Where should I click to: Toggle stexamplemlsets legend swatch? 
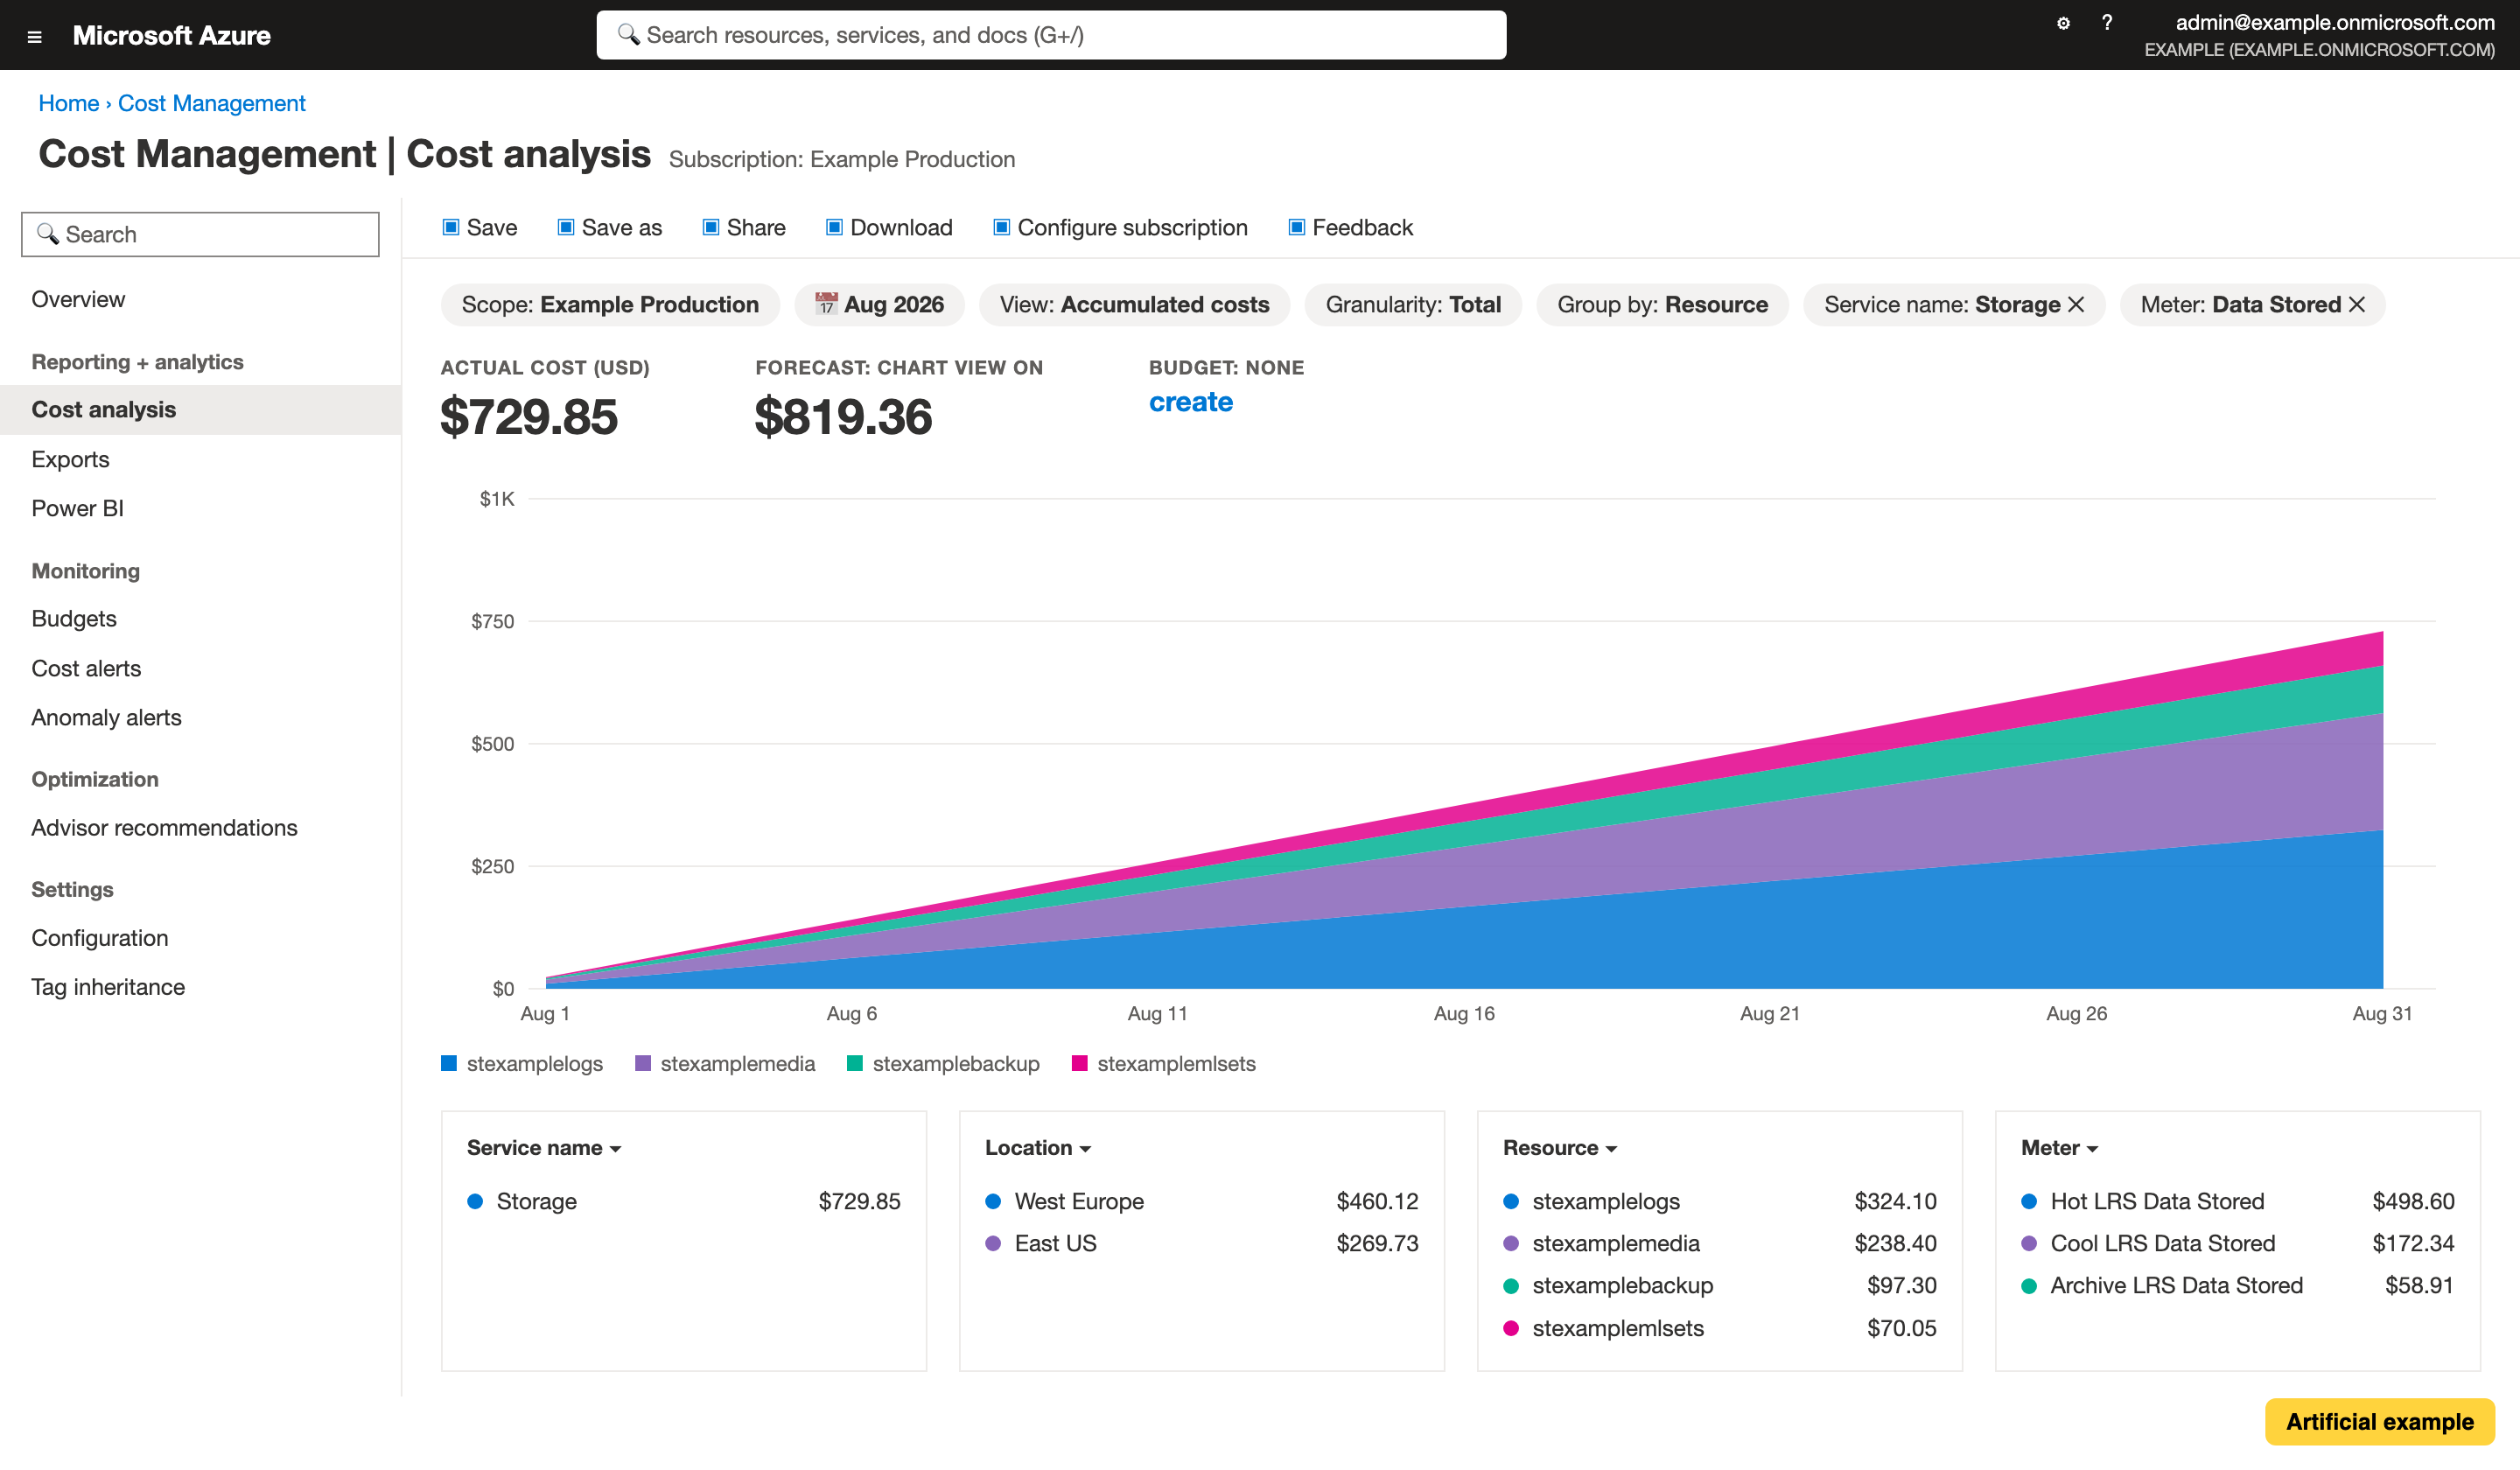(1080, 1063)
